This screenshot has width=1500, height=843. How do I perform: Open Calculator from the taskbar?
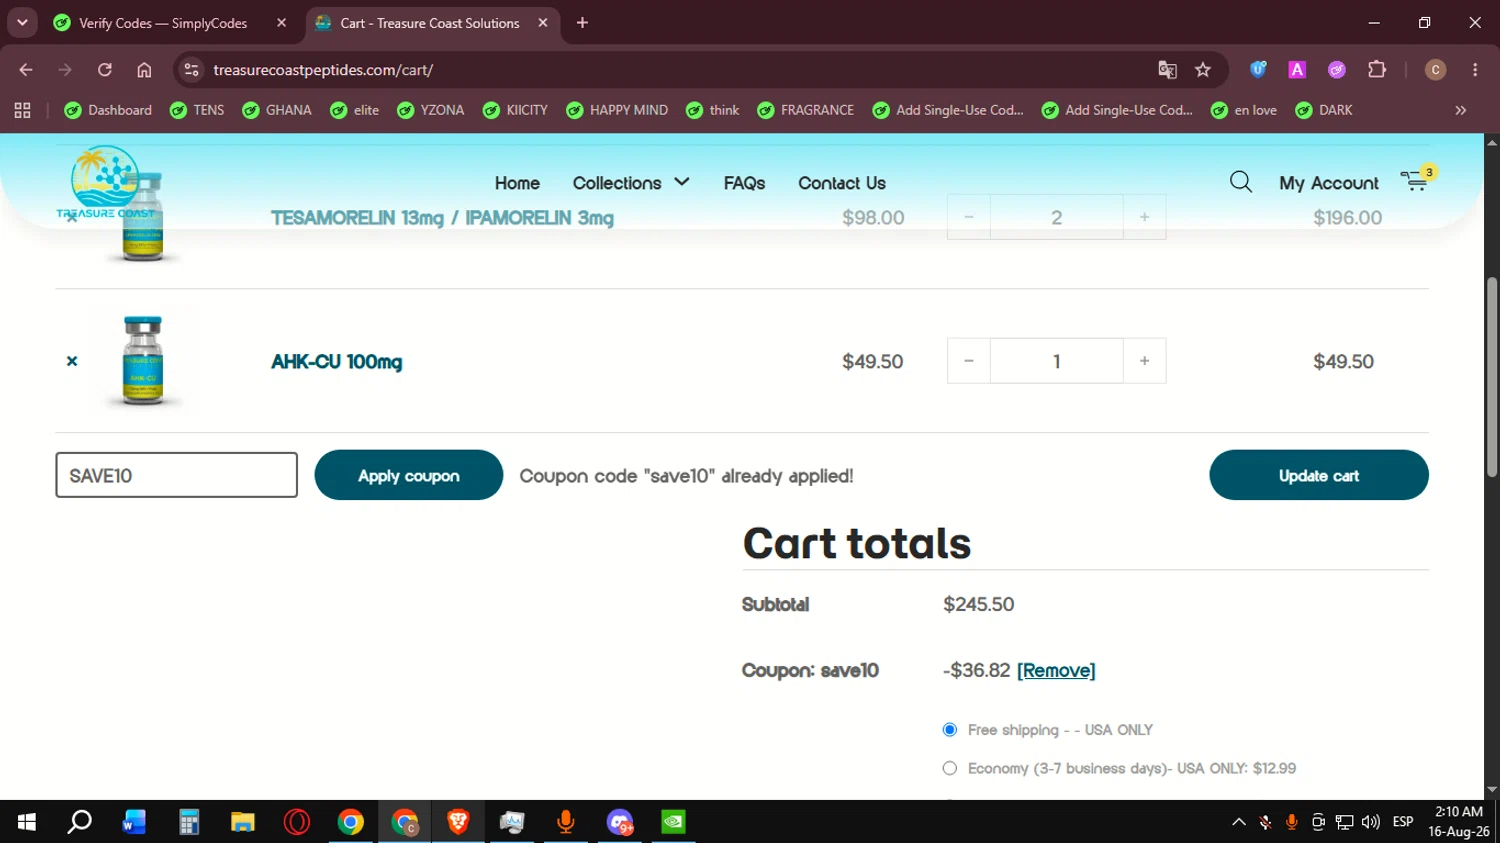[188, 822]
